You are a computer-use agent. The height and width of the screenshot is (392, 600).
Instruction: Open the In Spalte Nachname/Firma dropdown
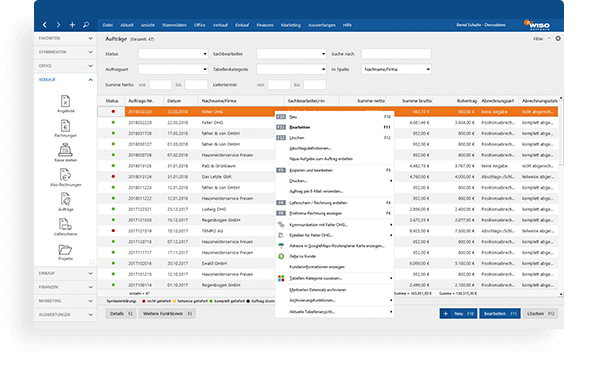click(396, 69)
